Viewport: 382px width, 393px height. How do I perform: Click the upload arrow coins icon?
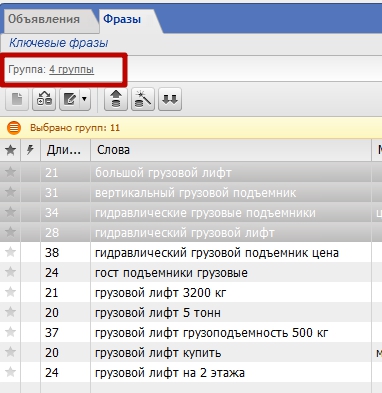116,99
